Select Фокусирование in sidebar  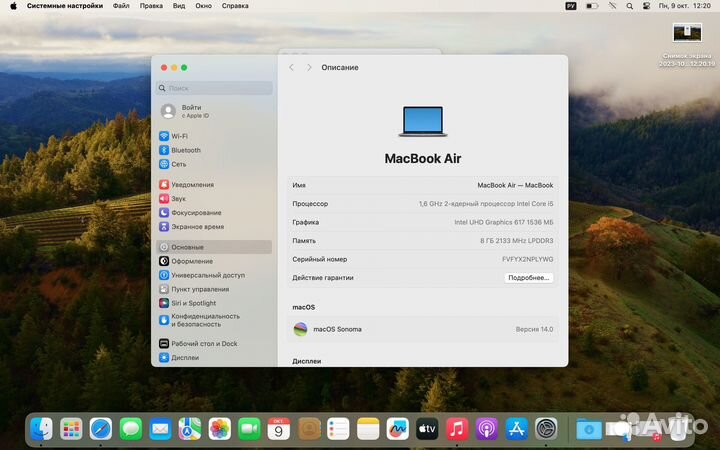(x=190, y=213)
